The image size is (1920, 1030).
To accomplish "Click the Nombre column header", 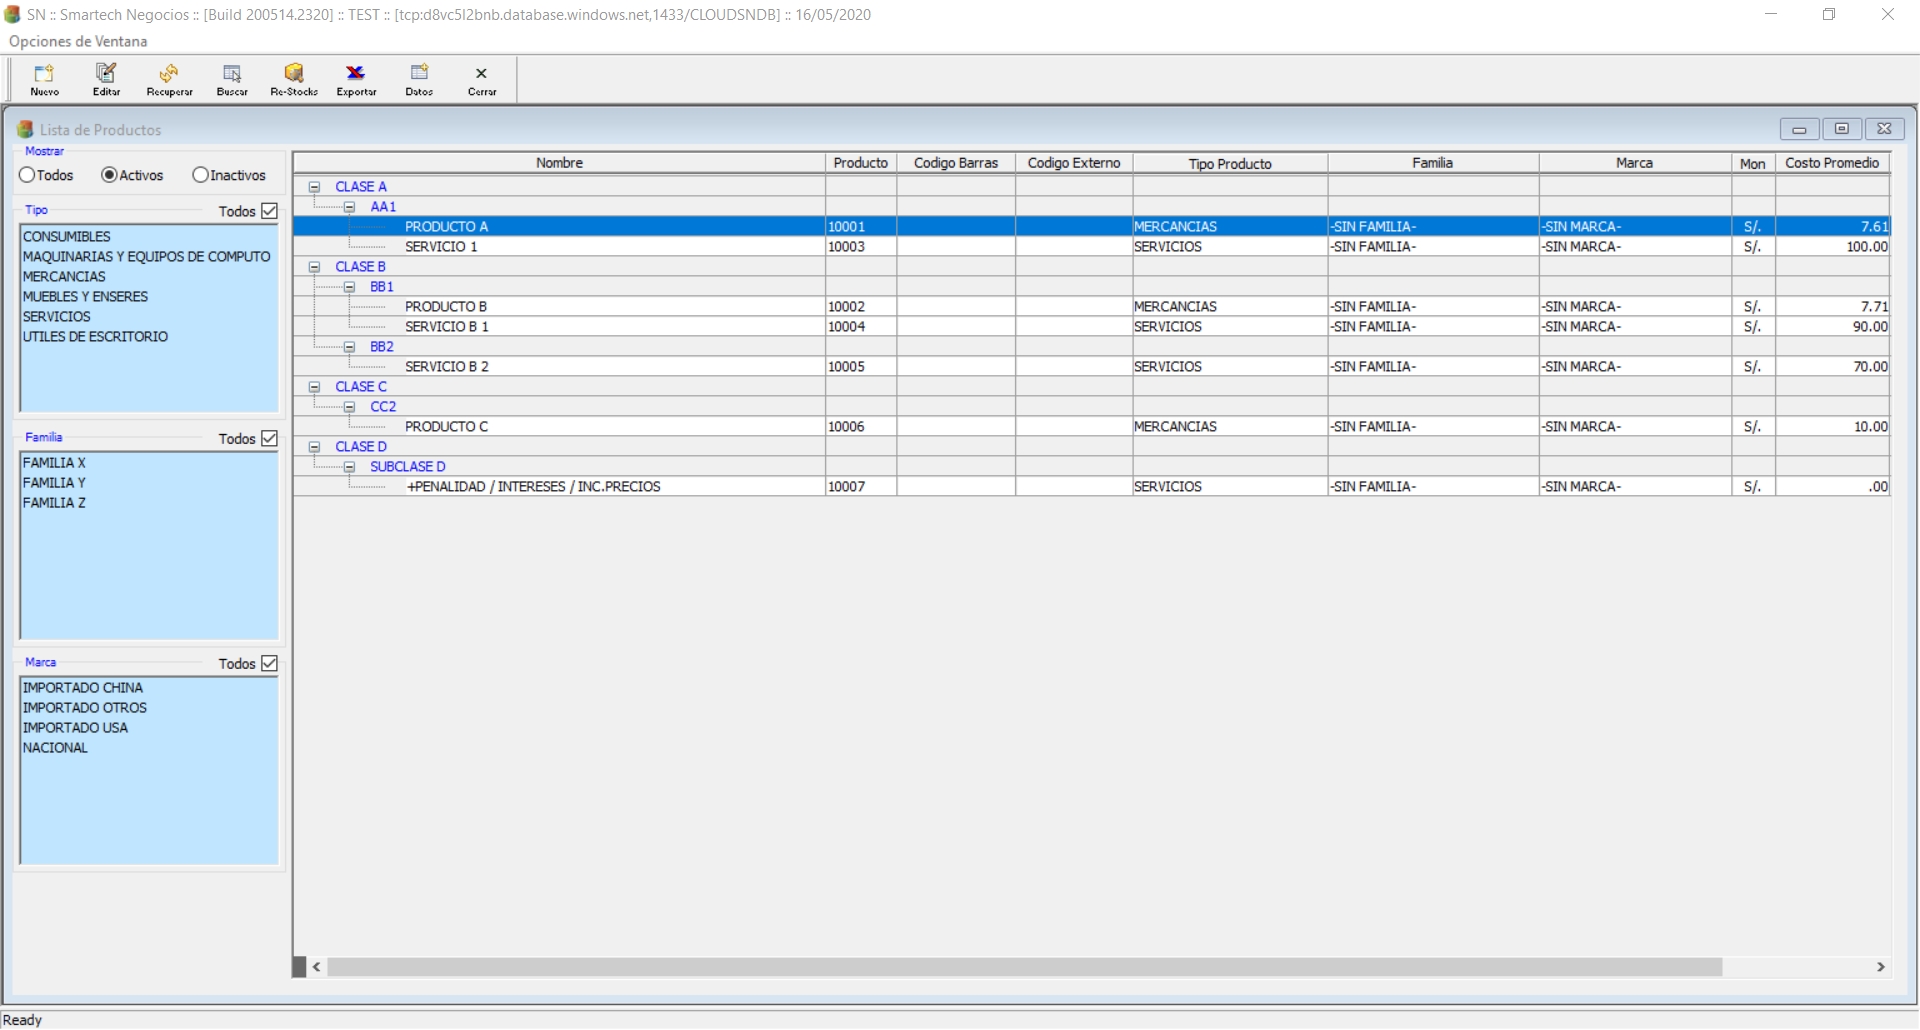I will 559,163.
